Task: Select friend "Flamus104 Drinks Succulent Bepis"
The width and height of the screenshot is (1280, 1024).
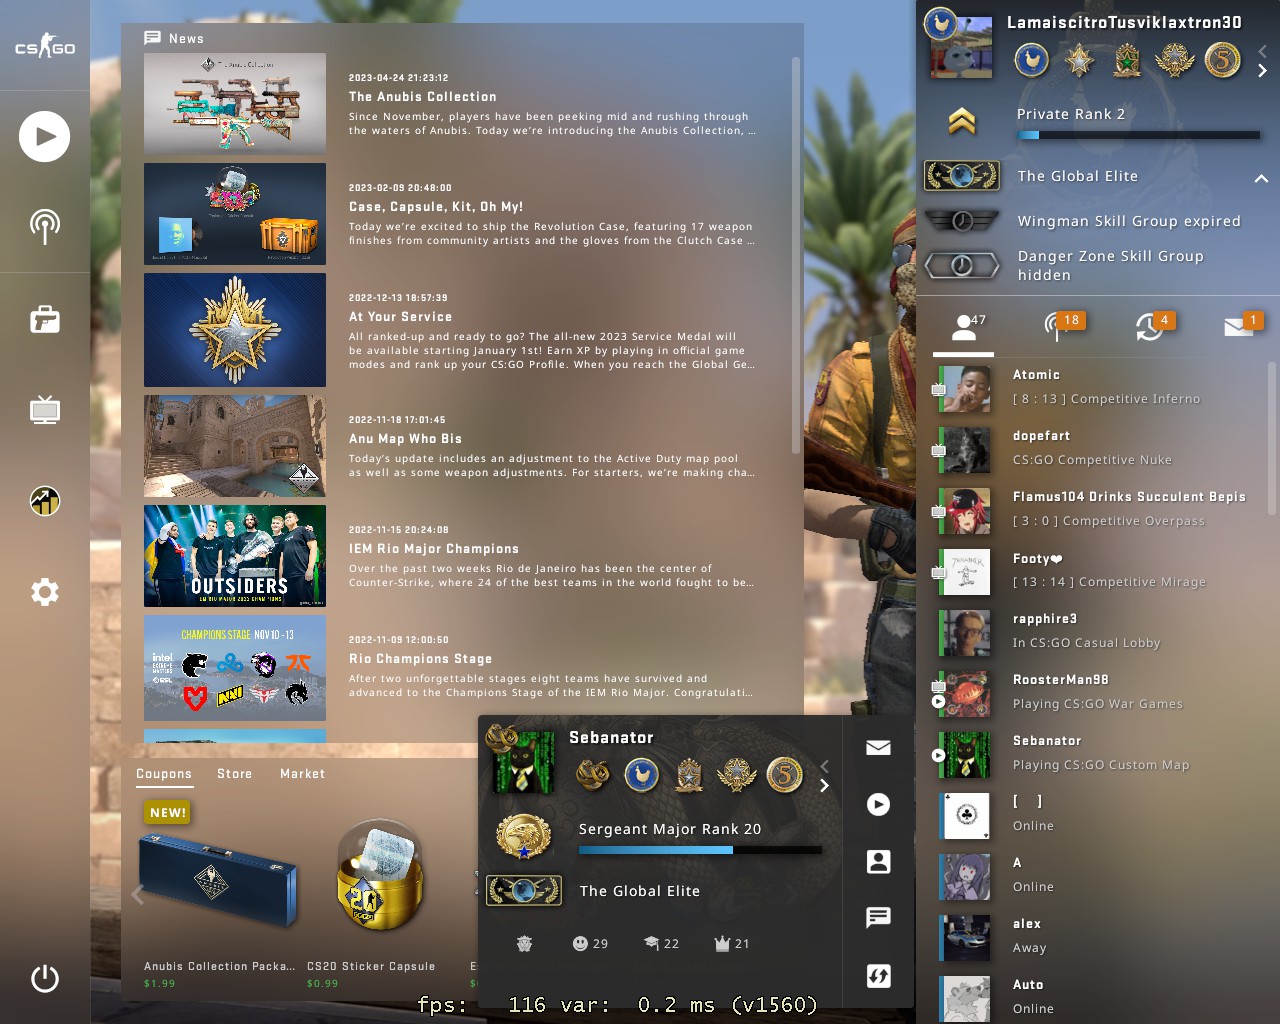Action: point(1097,510)
